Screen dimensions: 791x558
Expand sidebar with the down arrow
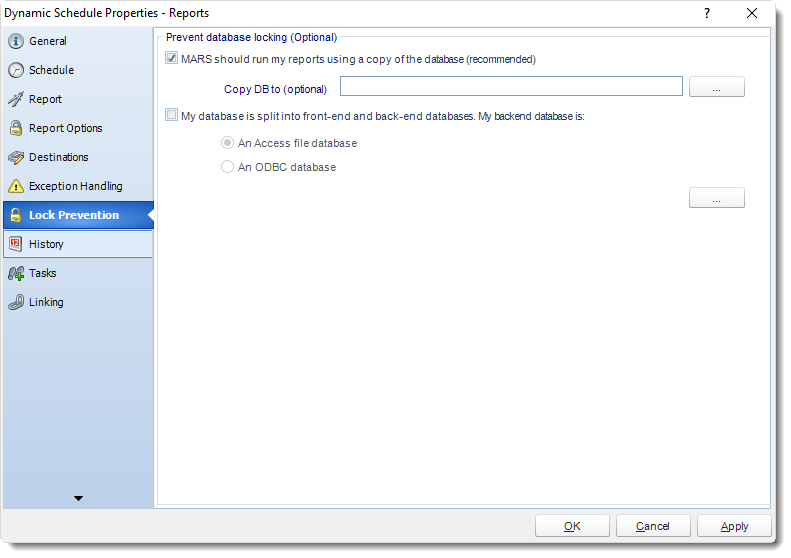(x=78, y=498)
